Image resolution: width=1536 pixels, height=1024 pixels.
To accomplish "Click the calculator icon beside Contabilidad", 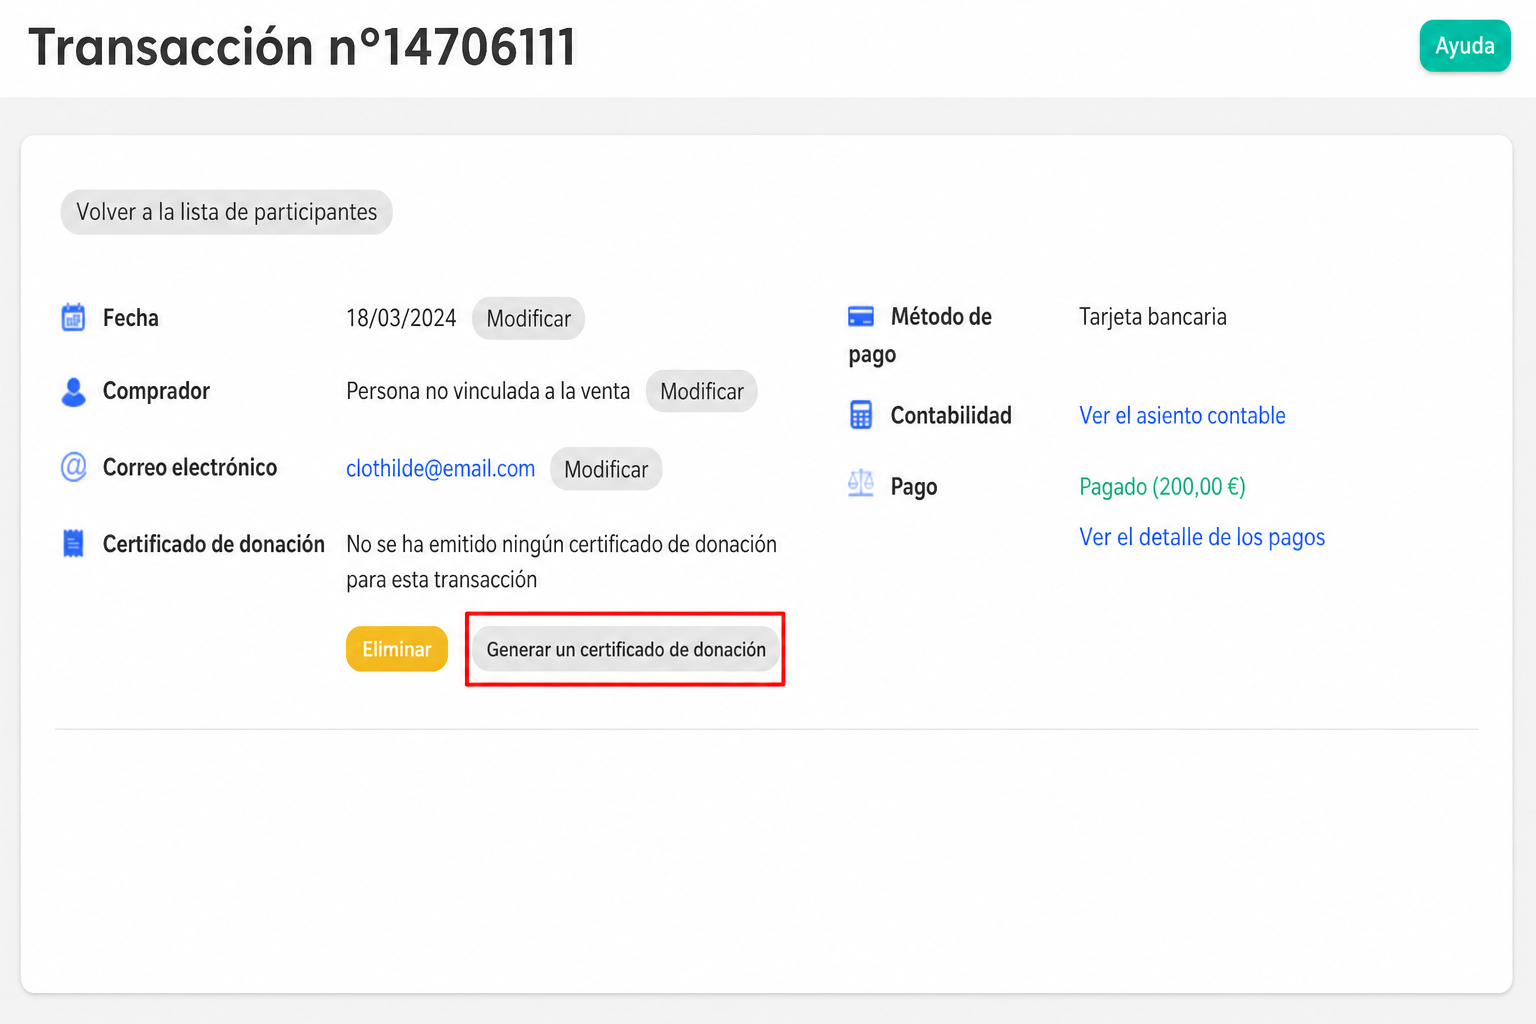I will pos(860,415).
